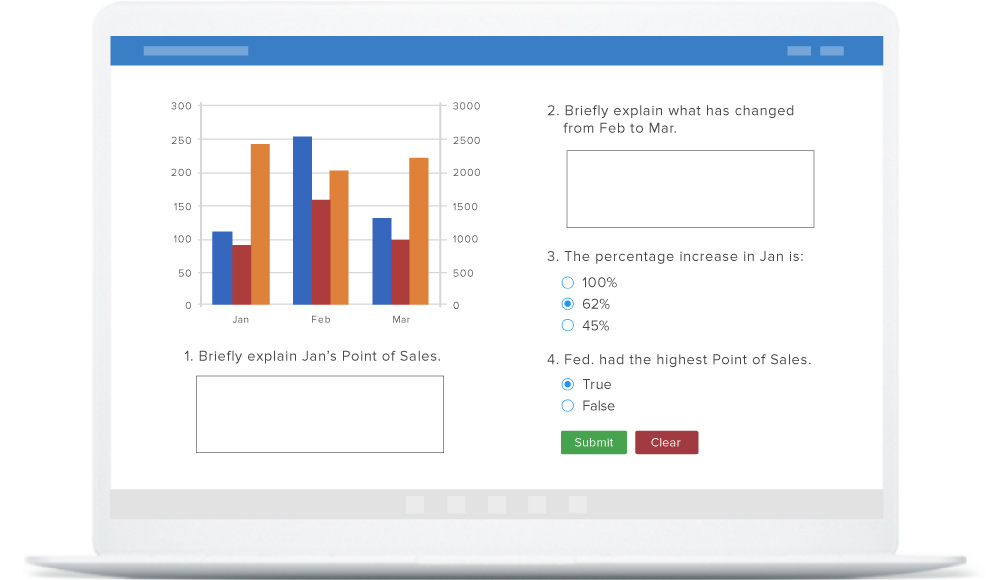Viewport: 998px width, 580px height.
Task: Click the leftmost icon in the bottom taskbar
Action: [x=415, y=505]
